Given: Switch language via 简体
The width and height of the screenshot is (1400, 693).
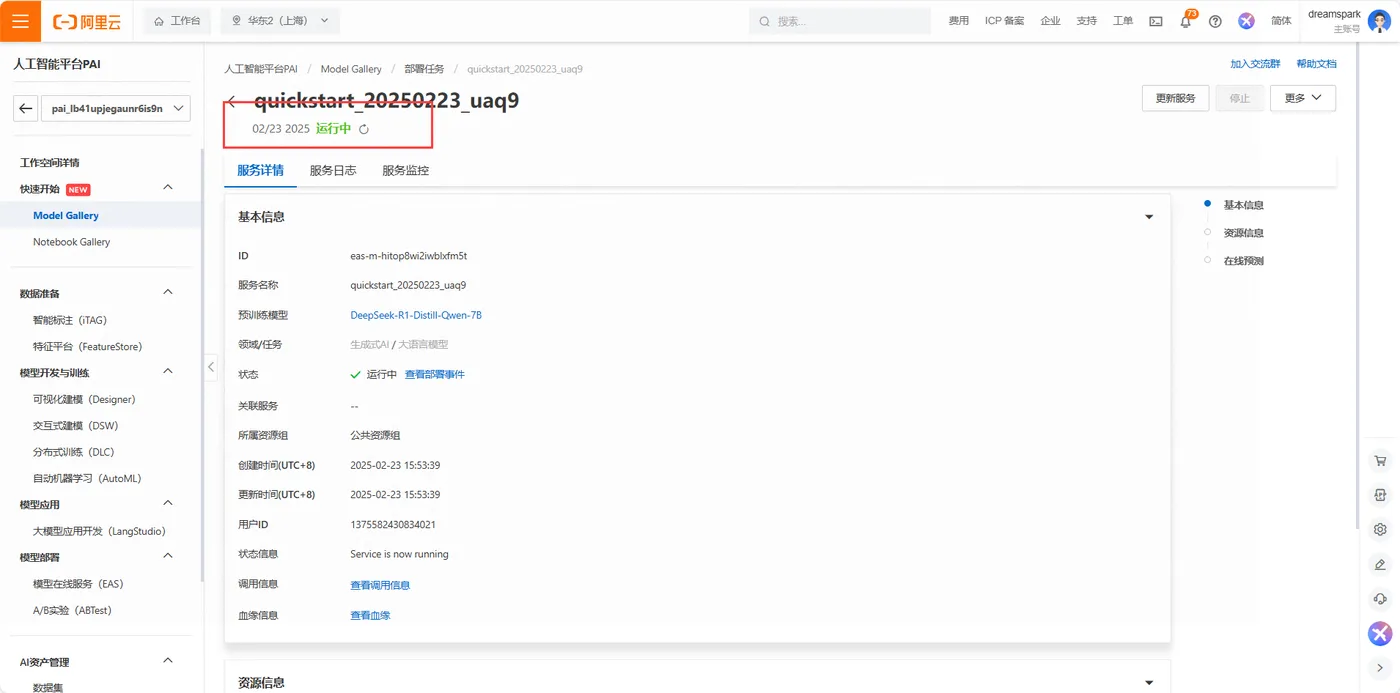Looking at the screenshot, I should tap(1281, 21).
